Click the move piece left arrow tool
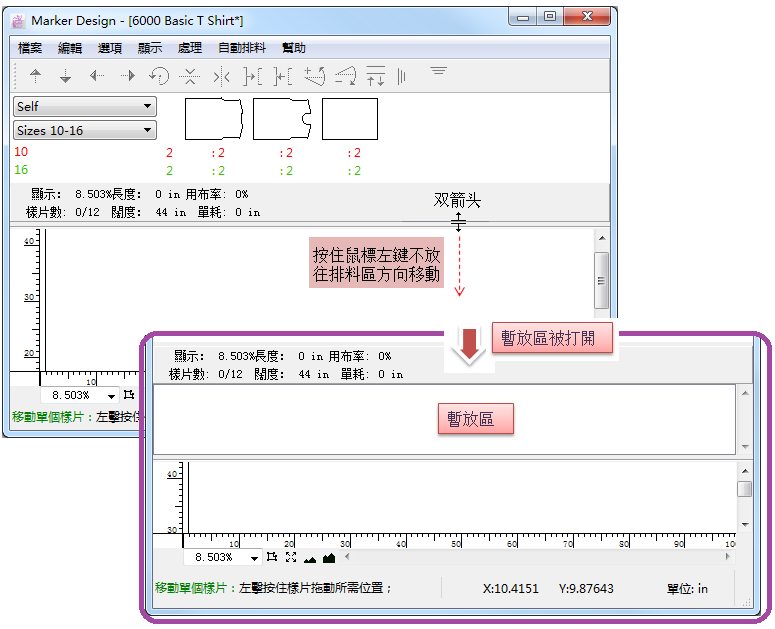Image resolution: width=775 pixels, height=629 pixels. pyautogui.click(x=97, y=75)
